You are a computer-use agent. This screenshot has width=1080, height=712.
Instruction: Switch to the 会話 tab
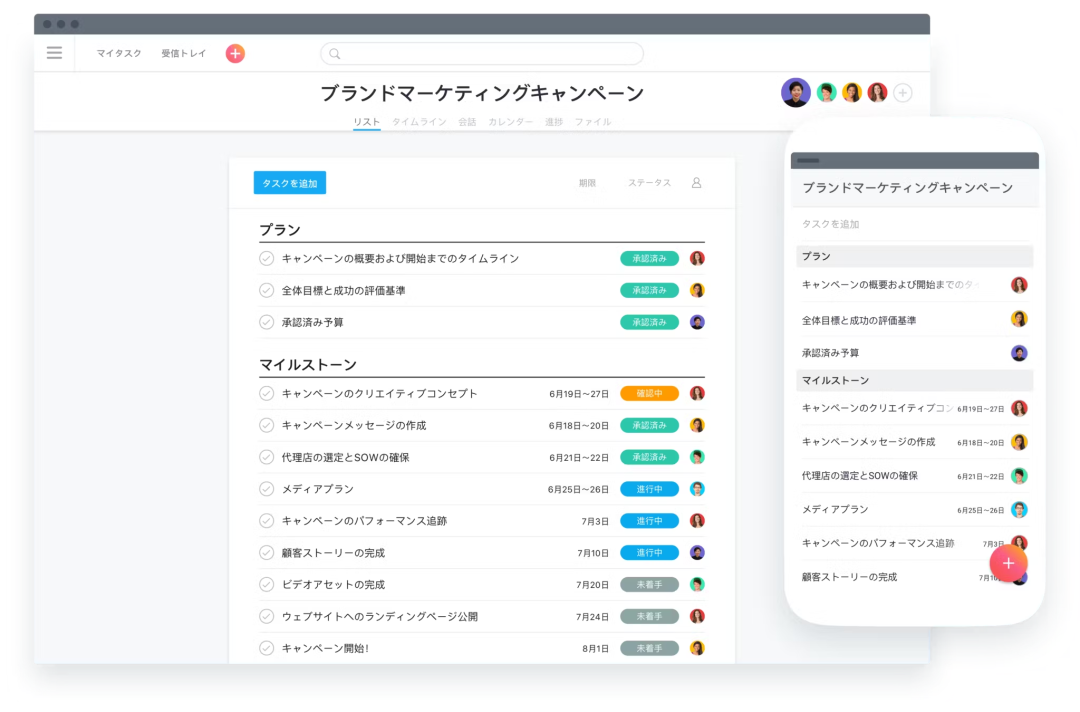[467, 122]
